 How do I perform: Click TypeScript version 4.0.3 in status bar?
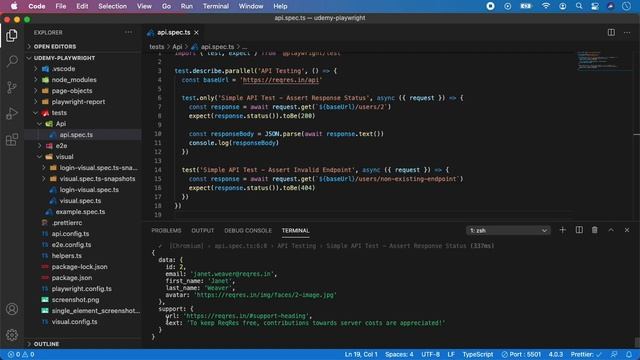(x=556, y=354)
